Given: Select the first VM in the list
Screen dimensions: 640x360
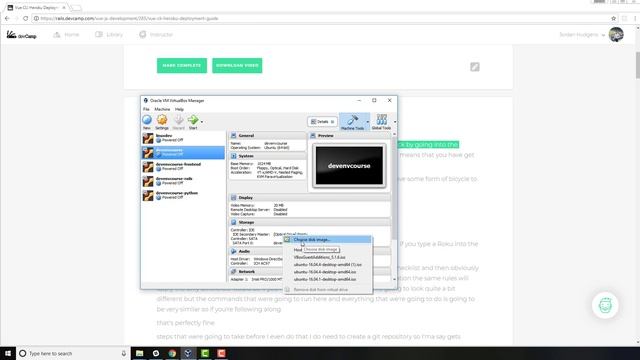Looking at the screenshot, I should tap(183, 138).
